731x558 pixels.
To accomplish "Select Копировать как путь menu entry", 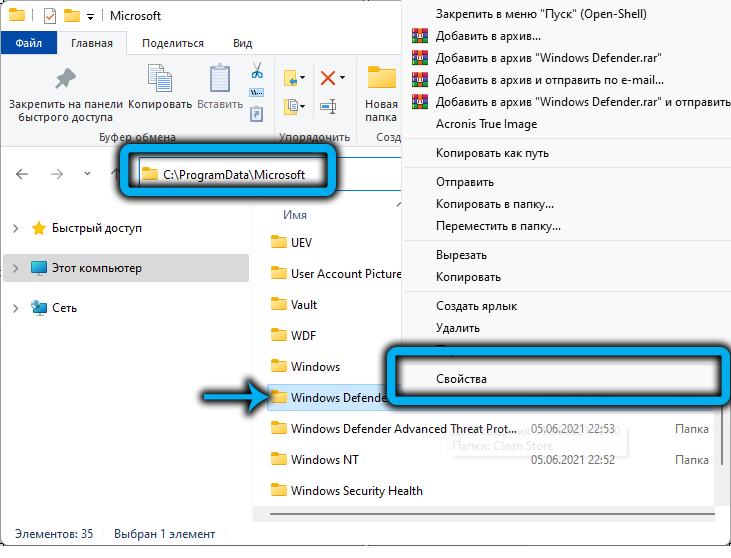I will point(491,153).
